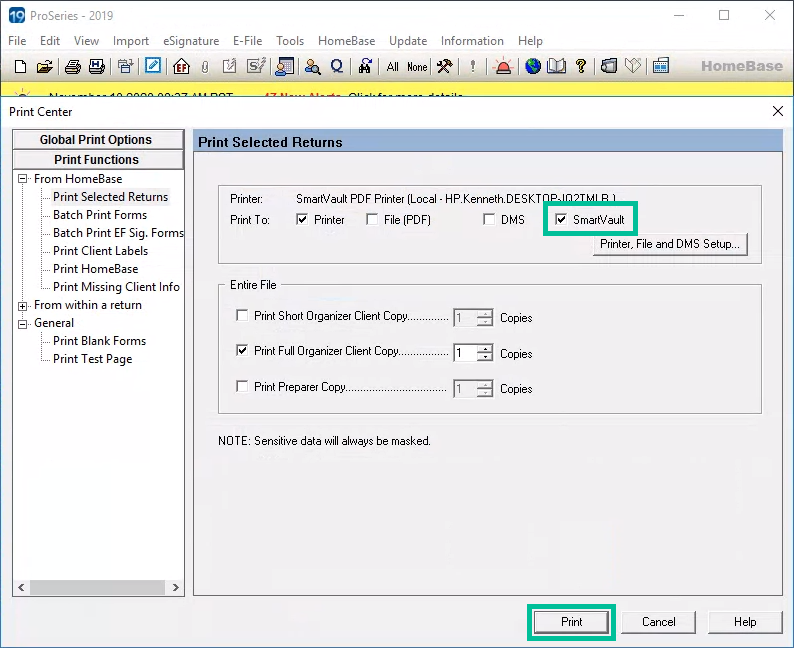
Task: Collapse the From HomeBase tree node
Action: (x=22, y=179)
